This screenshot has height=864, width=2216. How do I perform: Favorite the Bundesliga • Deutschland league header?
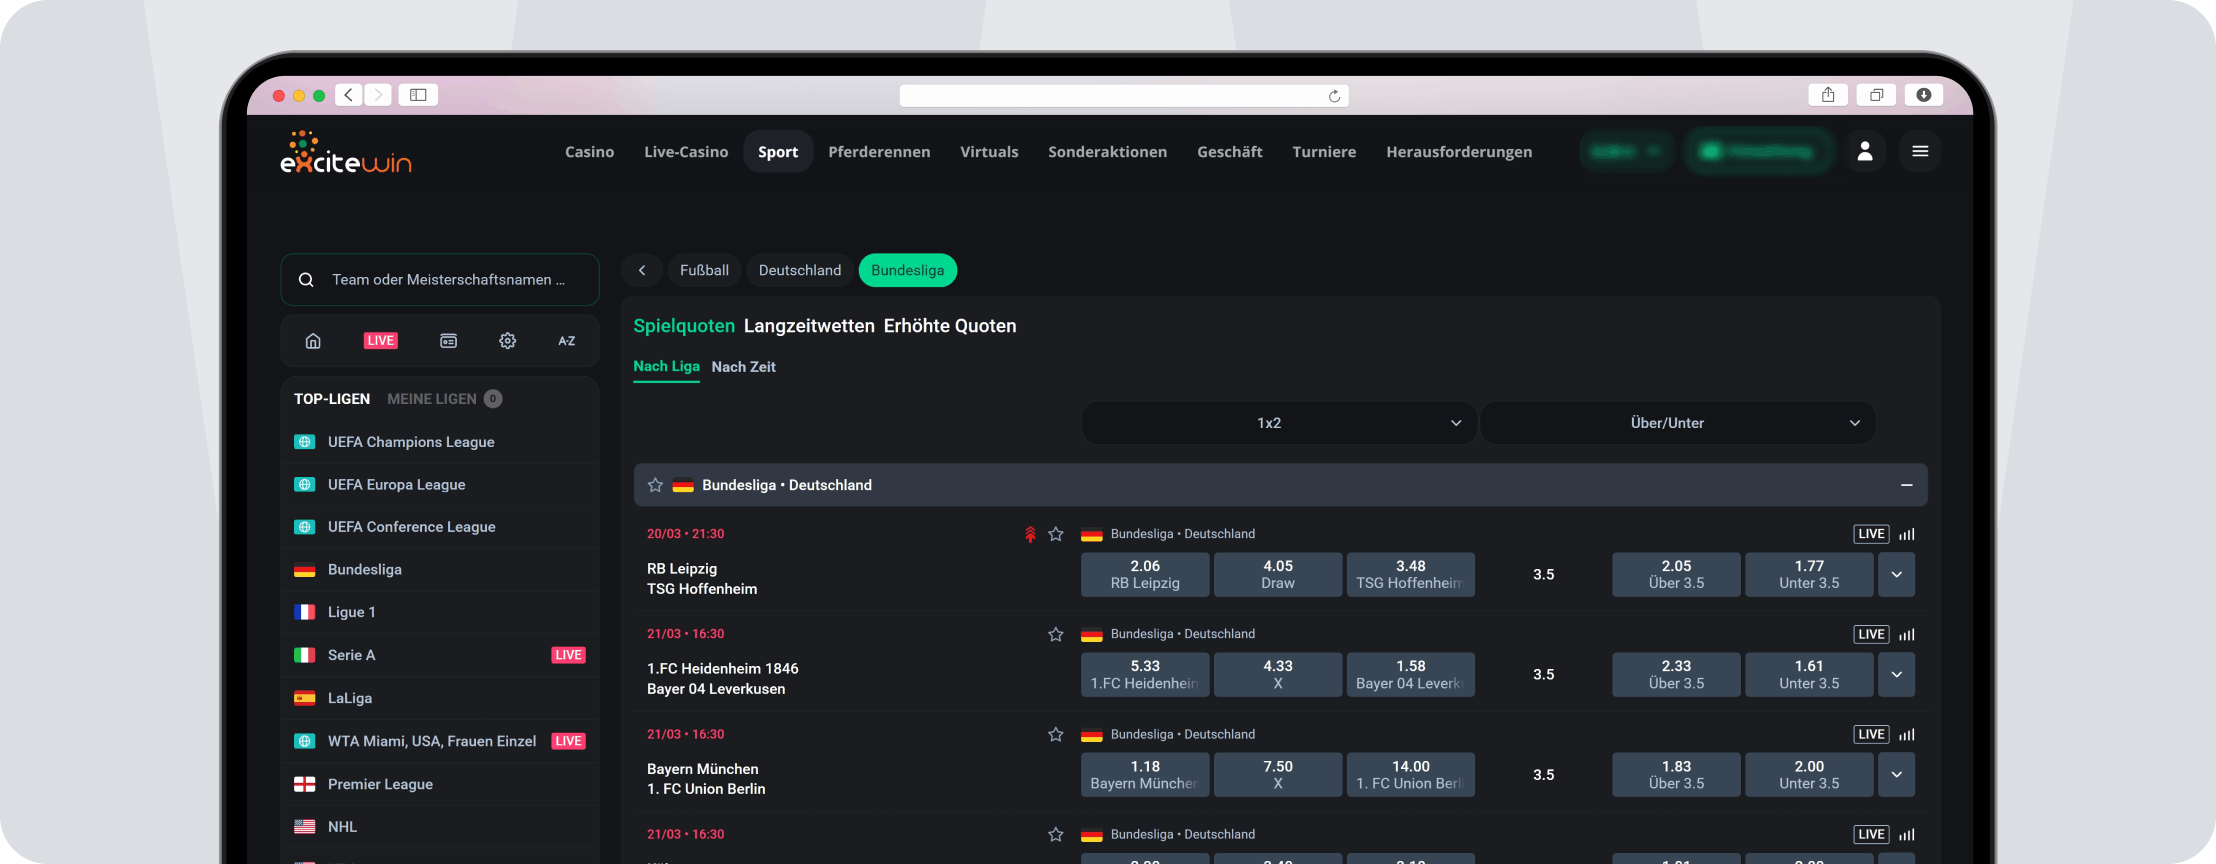(655, 485)
